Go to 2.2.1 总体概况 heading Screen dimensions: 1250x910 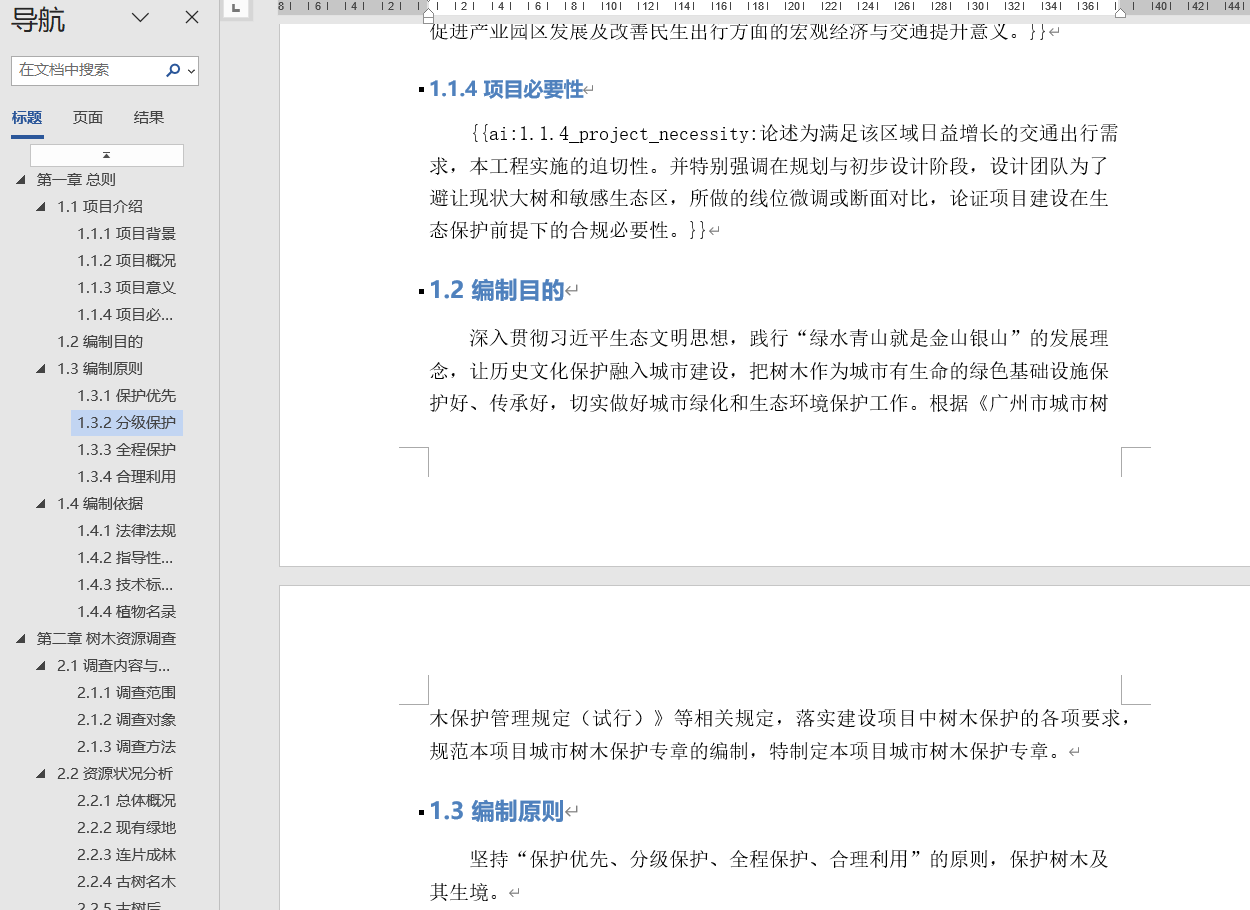pos(127,800)
